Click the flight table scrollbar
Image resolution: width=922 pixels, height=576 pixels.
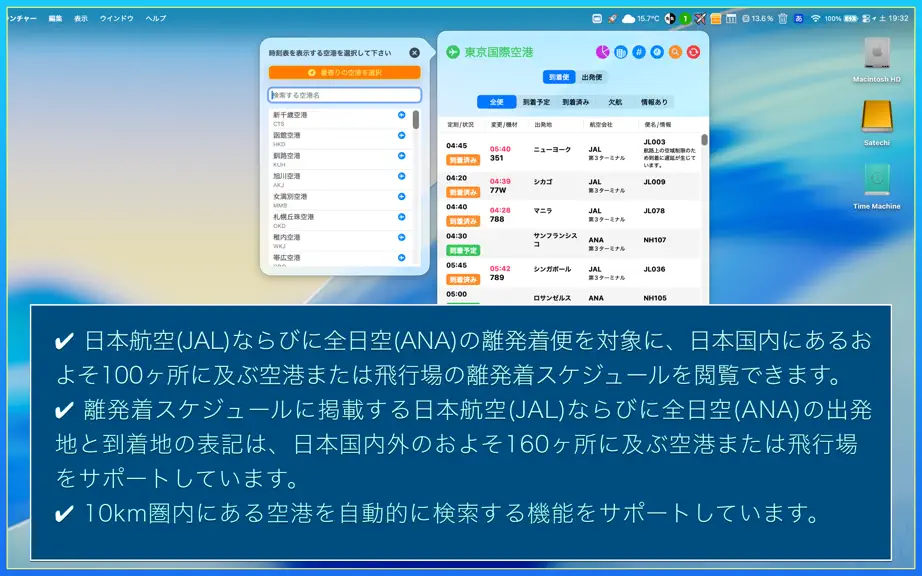[x=704, y=140]
